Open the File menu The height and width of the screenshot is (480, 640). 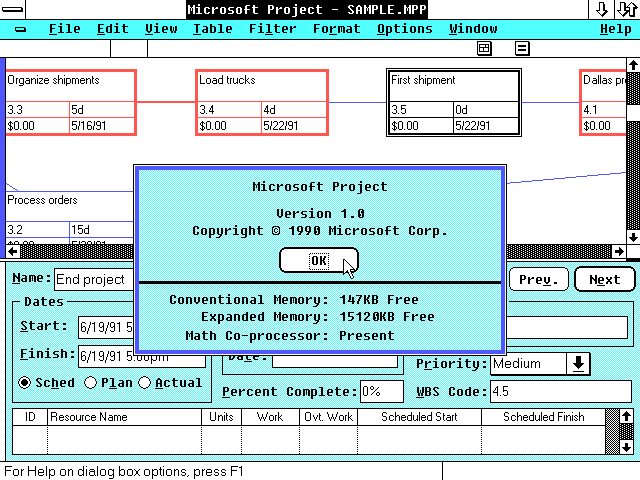(64, 29)
